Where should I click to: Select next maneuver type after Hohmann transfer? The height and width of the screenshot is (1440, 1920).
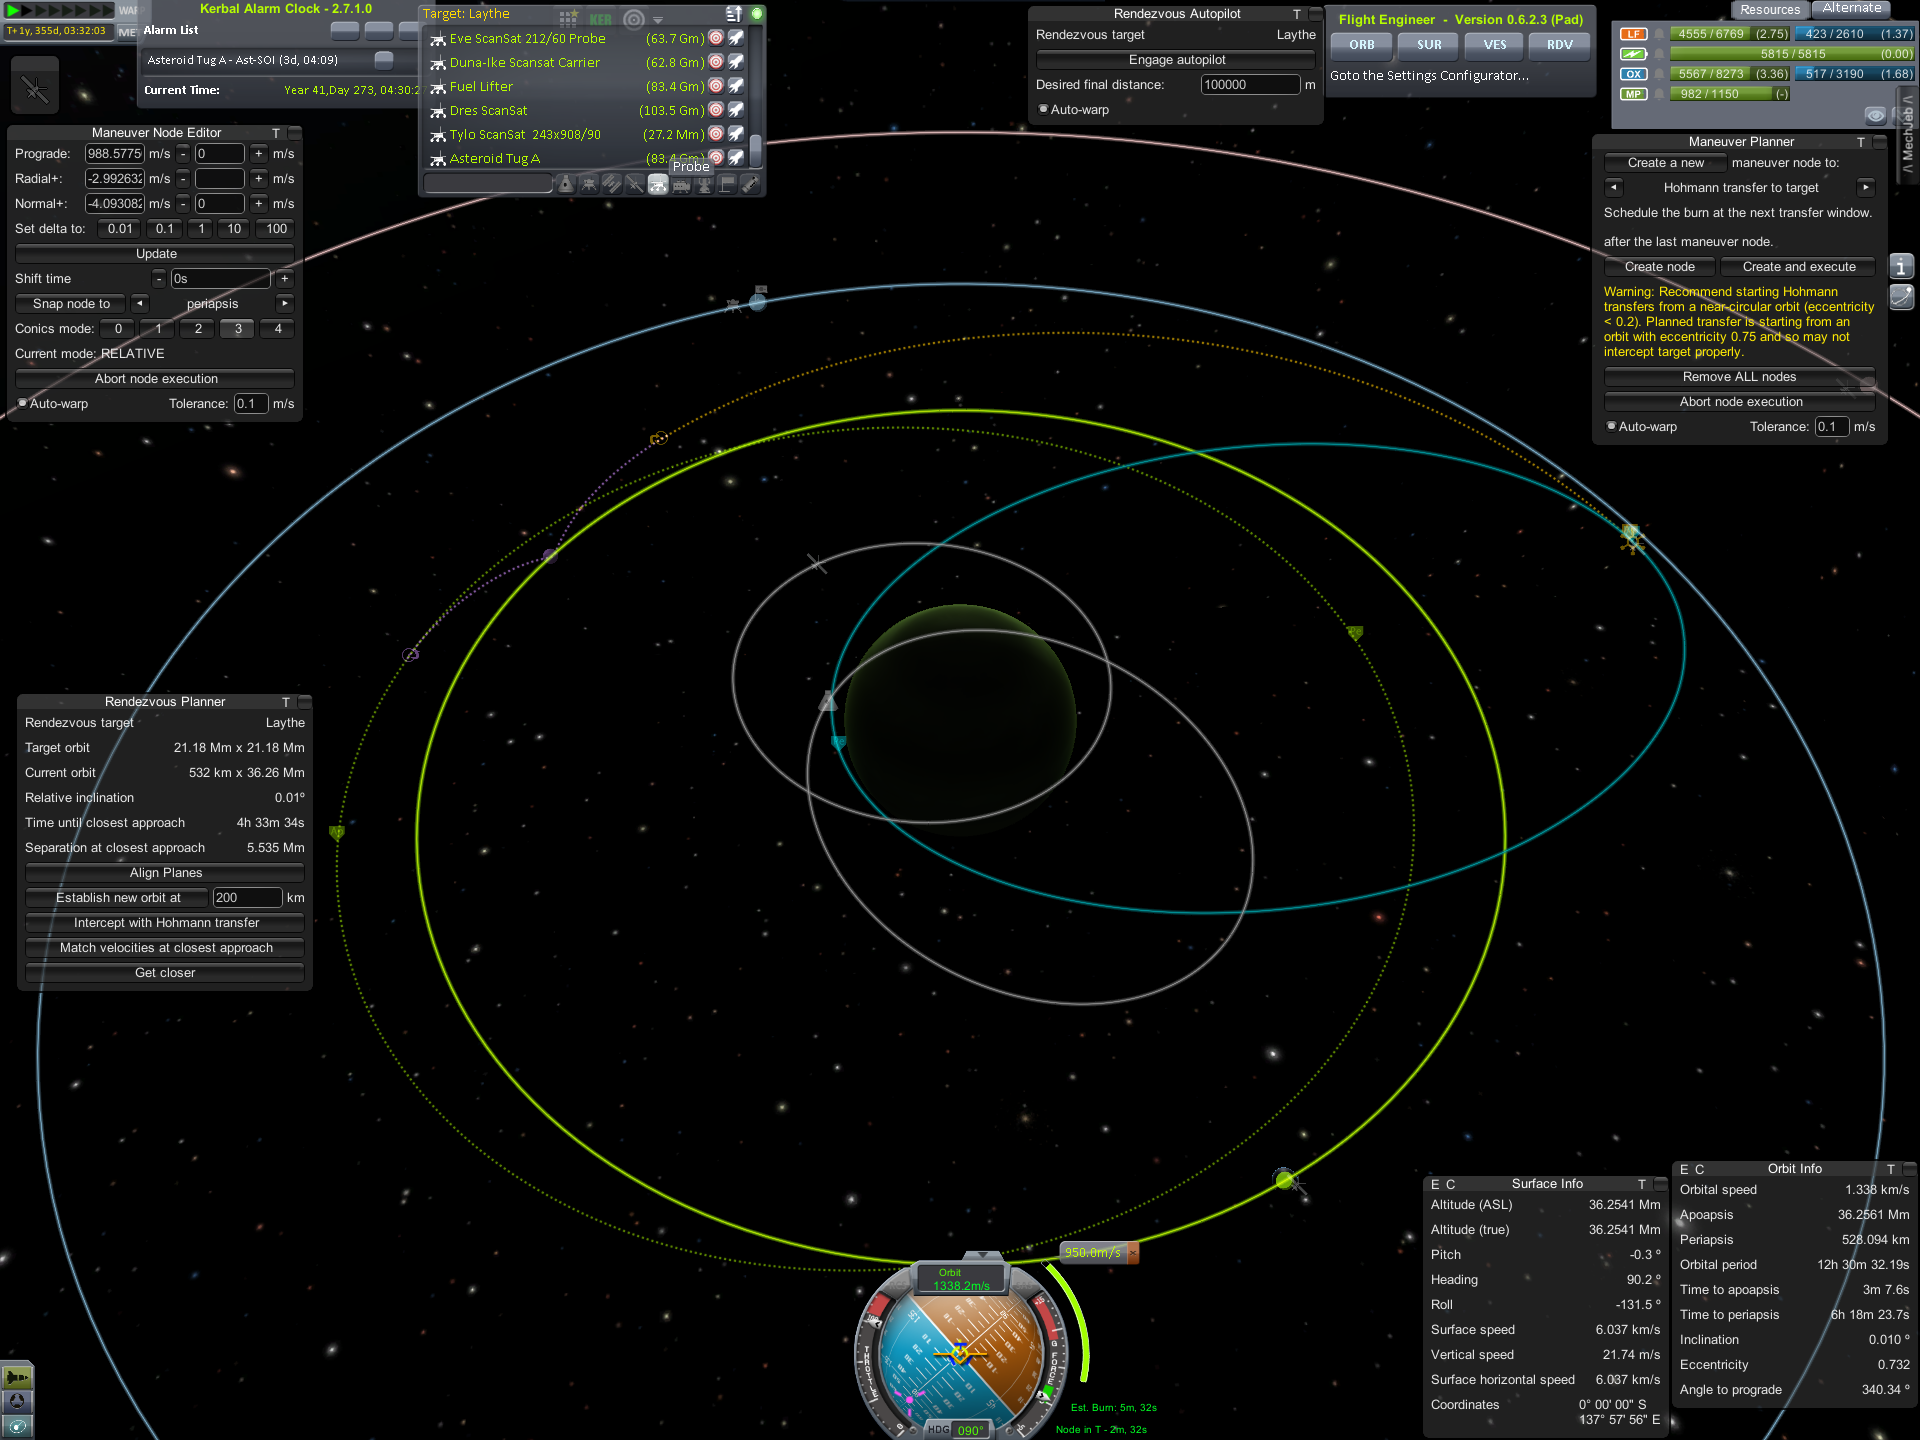(x=1866, y=188)
